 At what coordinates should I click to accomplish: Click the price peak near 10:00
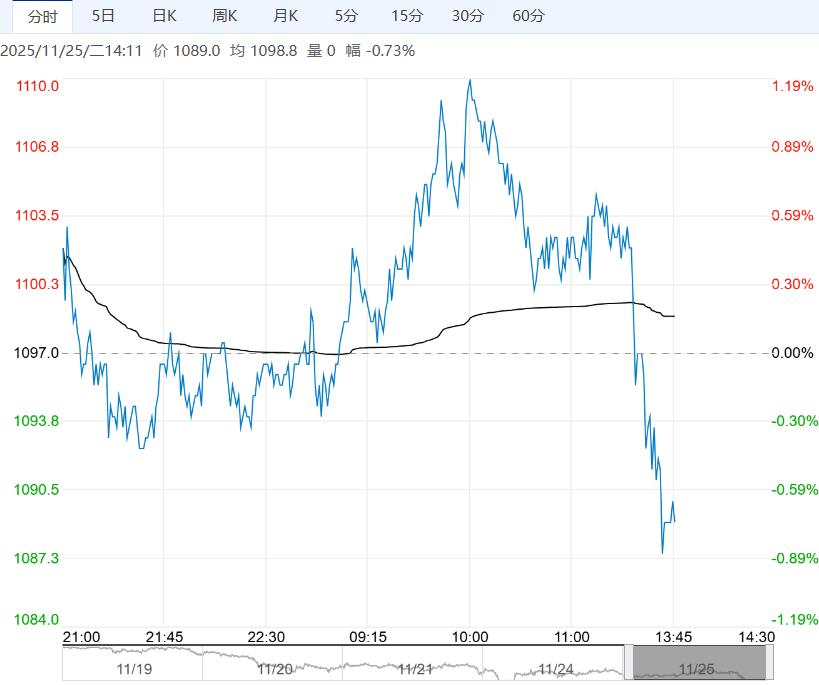click(469, 80)
